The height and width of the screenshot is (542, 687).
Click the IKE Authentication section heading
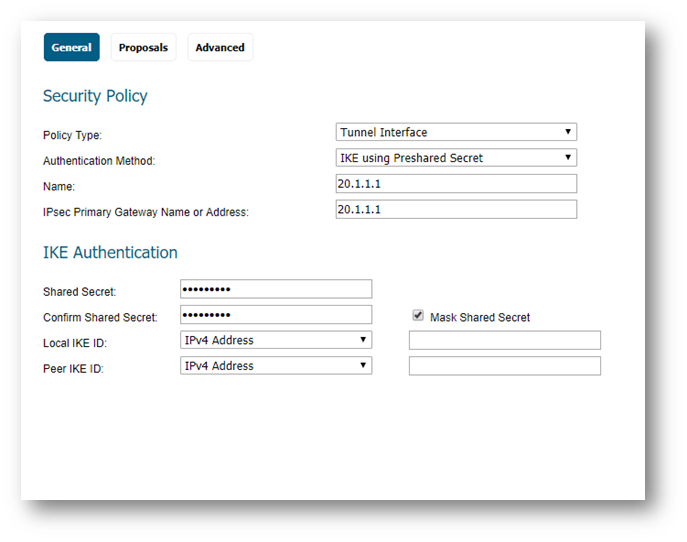(x=110, y=253)
